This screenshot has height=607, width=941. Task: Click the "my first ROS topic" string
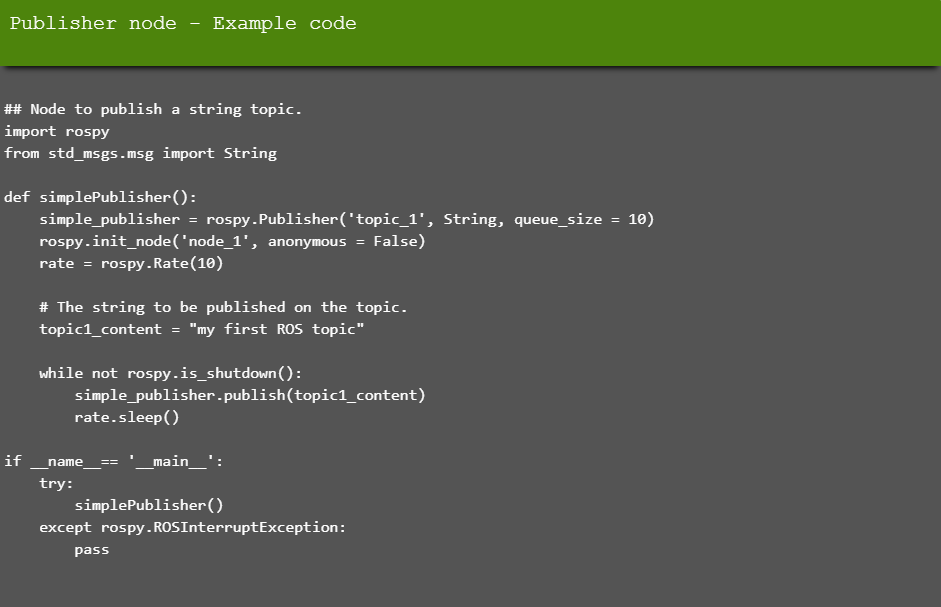(x=277, y=330)
